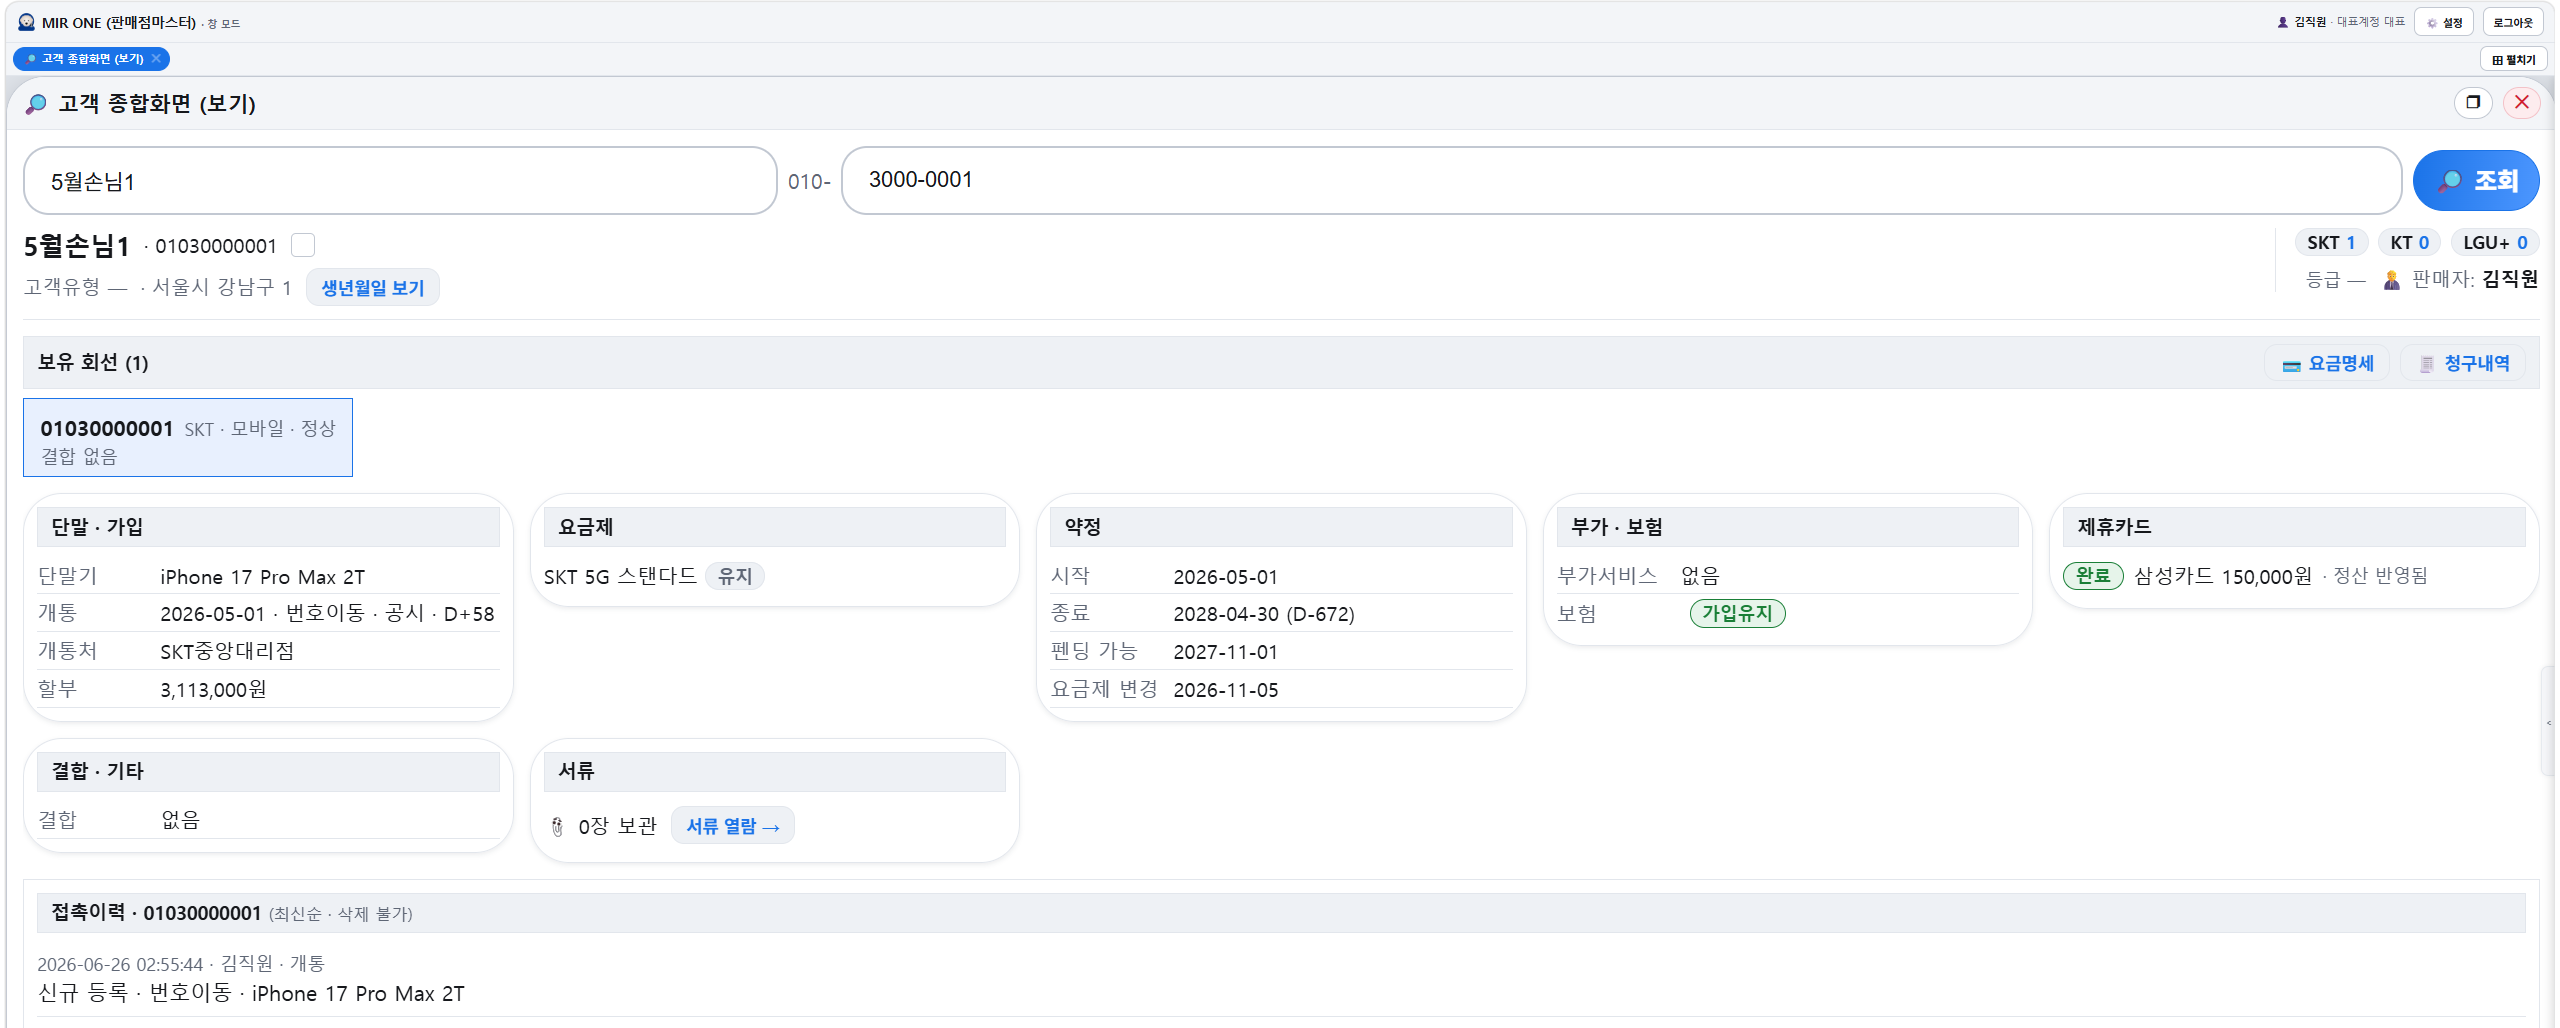Click the customer name field 5월손님1
Image resolution: width=2560 pixels, height=1028 pixels.
(x=400, y=181)
